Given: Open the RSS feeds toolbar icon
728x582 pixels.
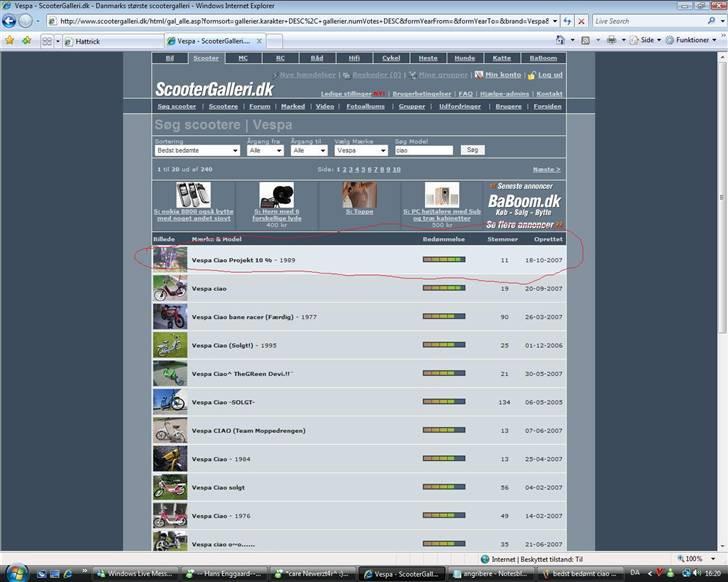Looking at the screenshot, I should (585, 40).
